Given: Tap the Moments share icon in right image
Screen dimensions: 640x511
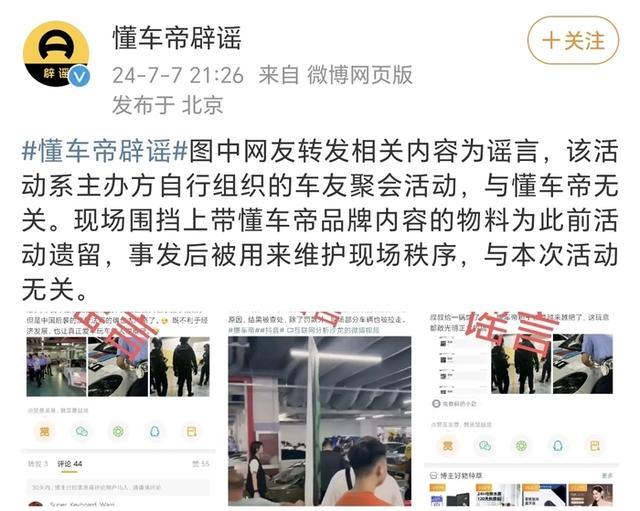Looking at the screenshot, I should coord(521,446).
